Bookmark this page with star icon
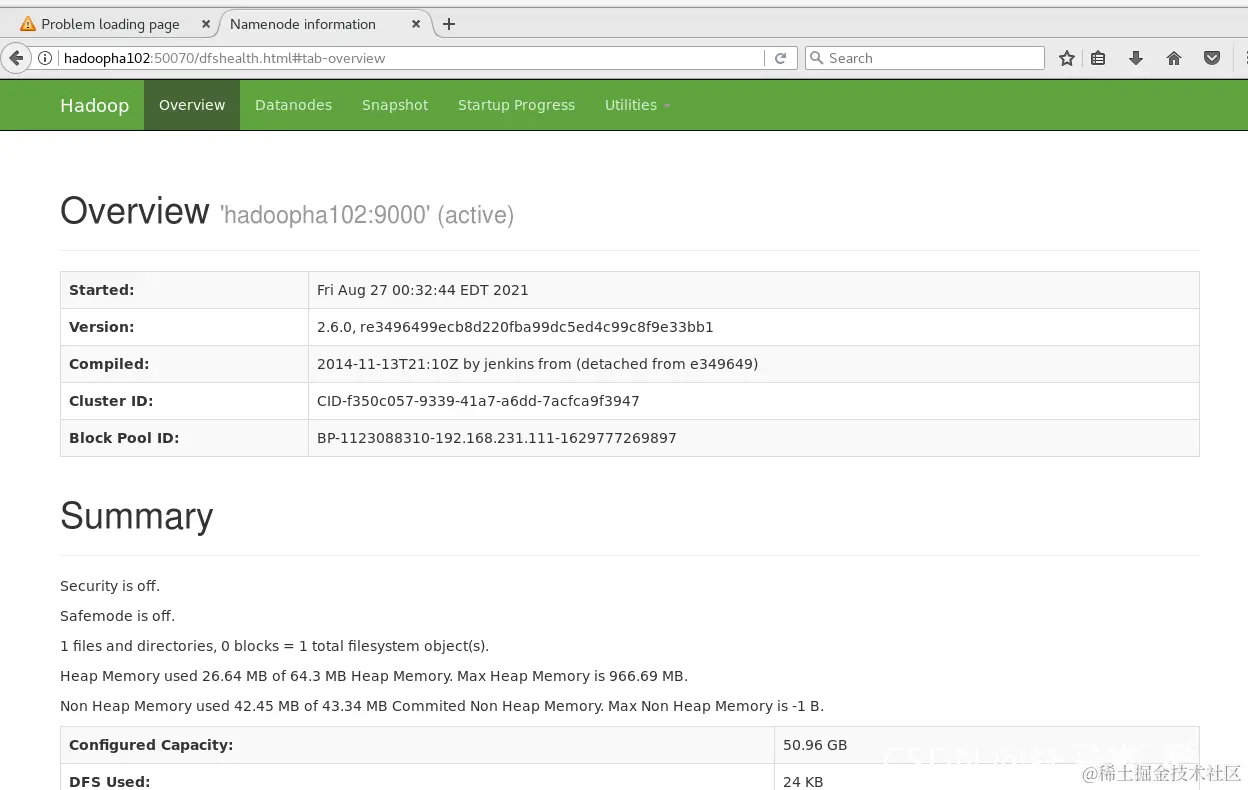The width and height of the screenshot is (1248, 790). point(1067,58)
